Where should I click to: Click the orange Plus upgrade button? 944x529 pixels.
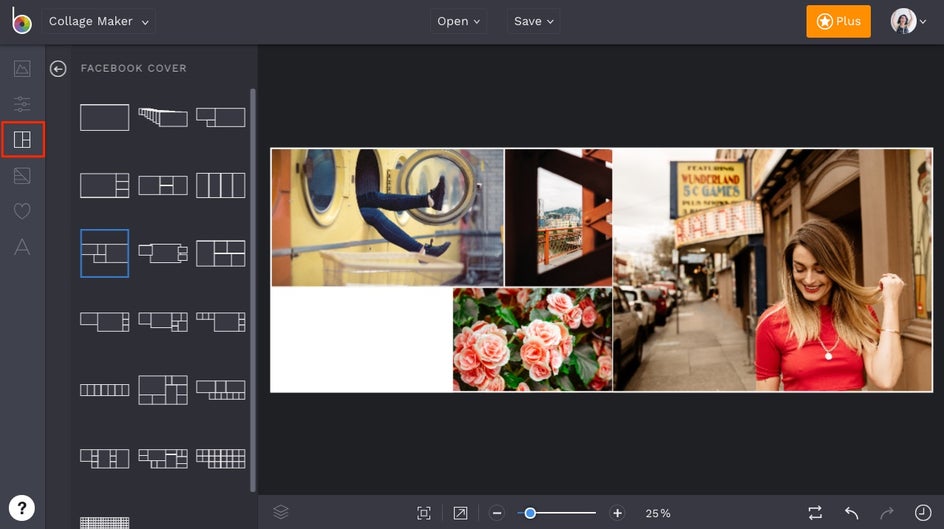(838, 22)
